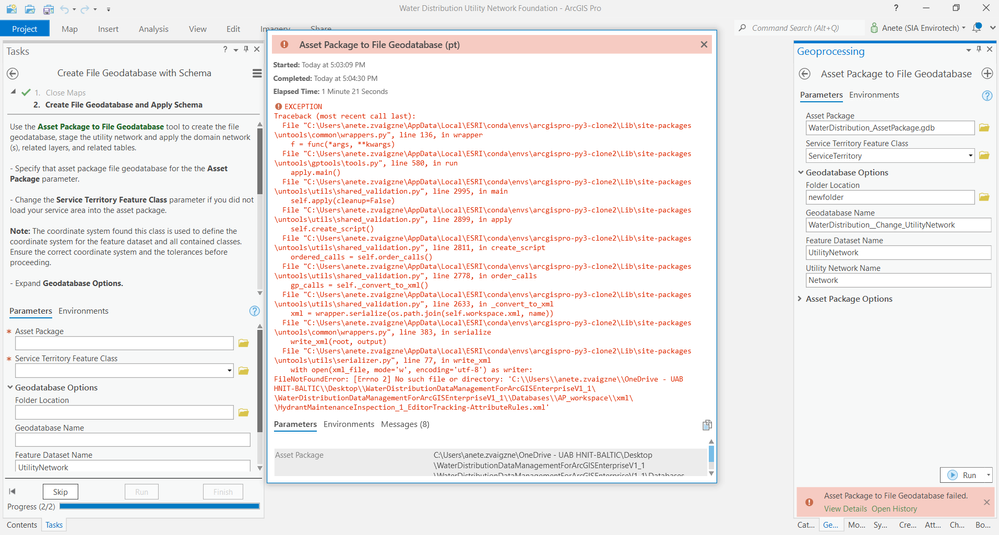Browse Service Territory Feature Class in Tasks pane
The height and width of the screenshot is (535, 999).
pos(243,371)
